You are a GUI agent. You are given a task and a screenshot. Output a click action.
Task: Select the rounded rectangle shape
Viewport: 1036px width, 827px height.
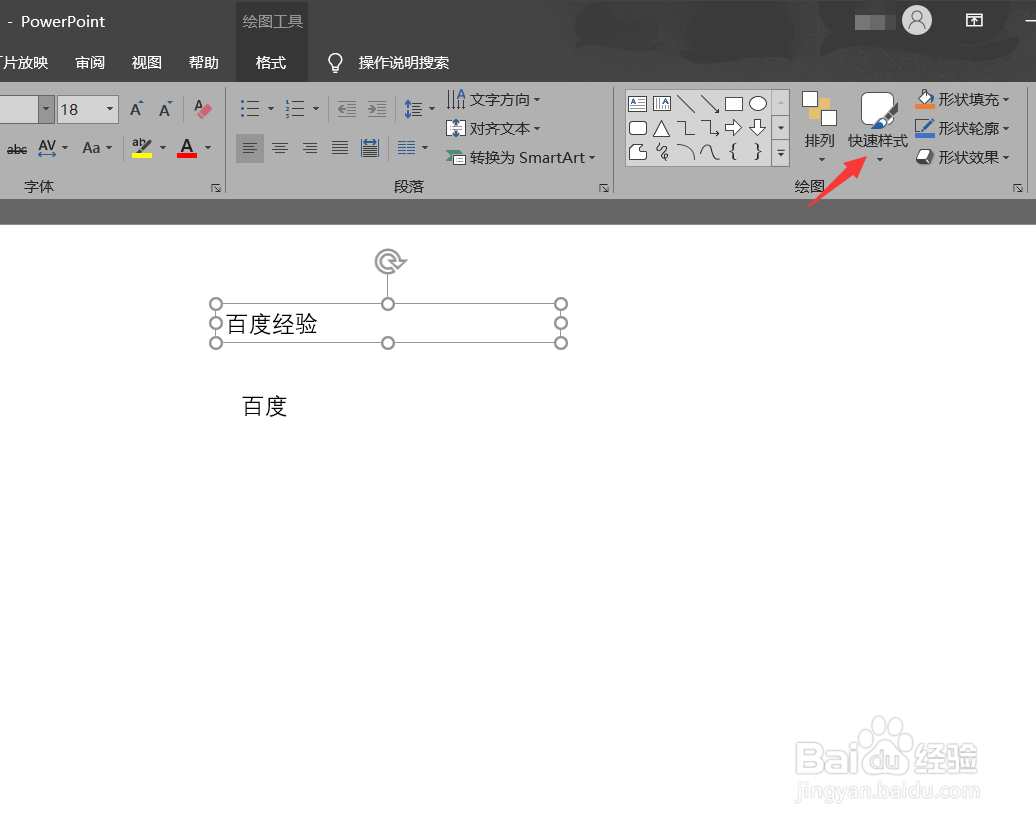(x=638, y=128)
